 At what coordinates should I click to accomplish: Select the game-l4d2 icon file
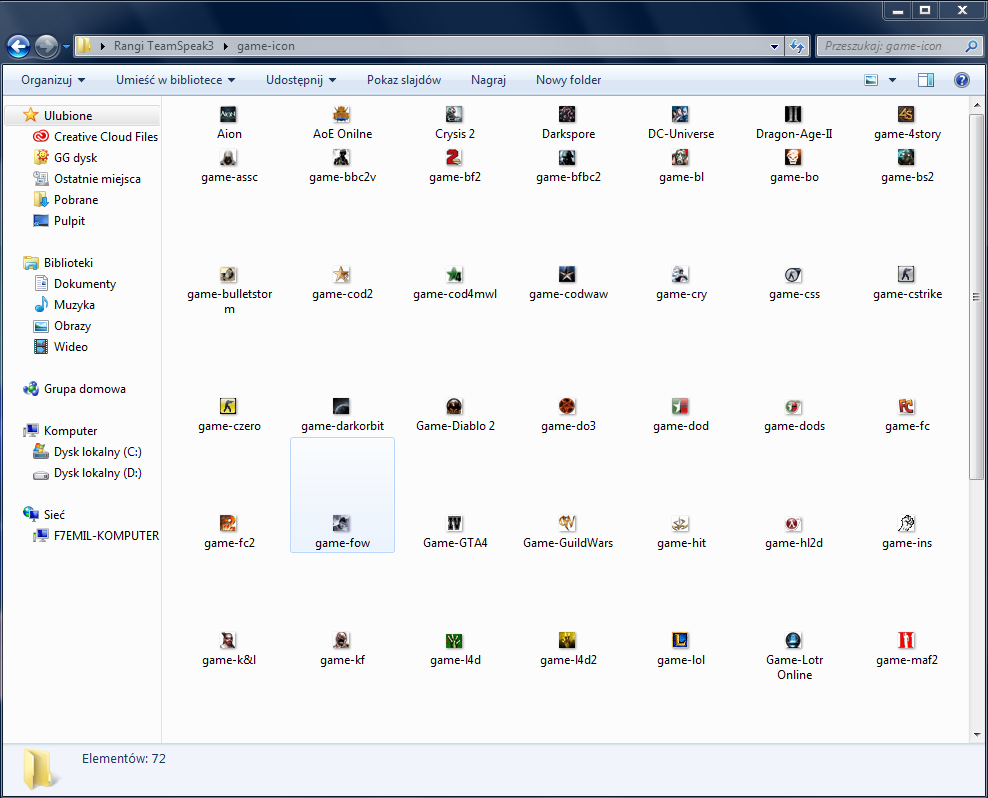[x=568, y=649]
